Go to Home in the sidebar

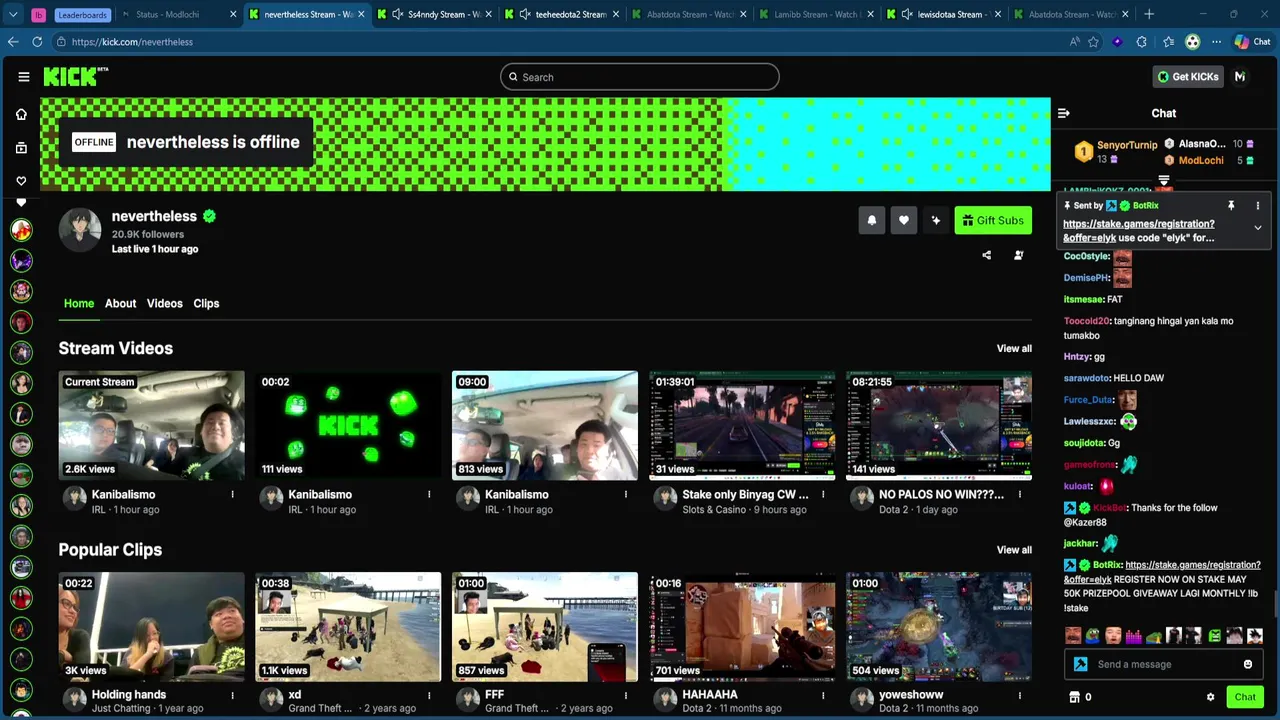(21, 114)
